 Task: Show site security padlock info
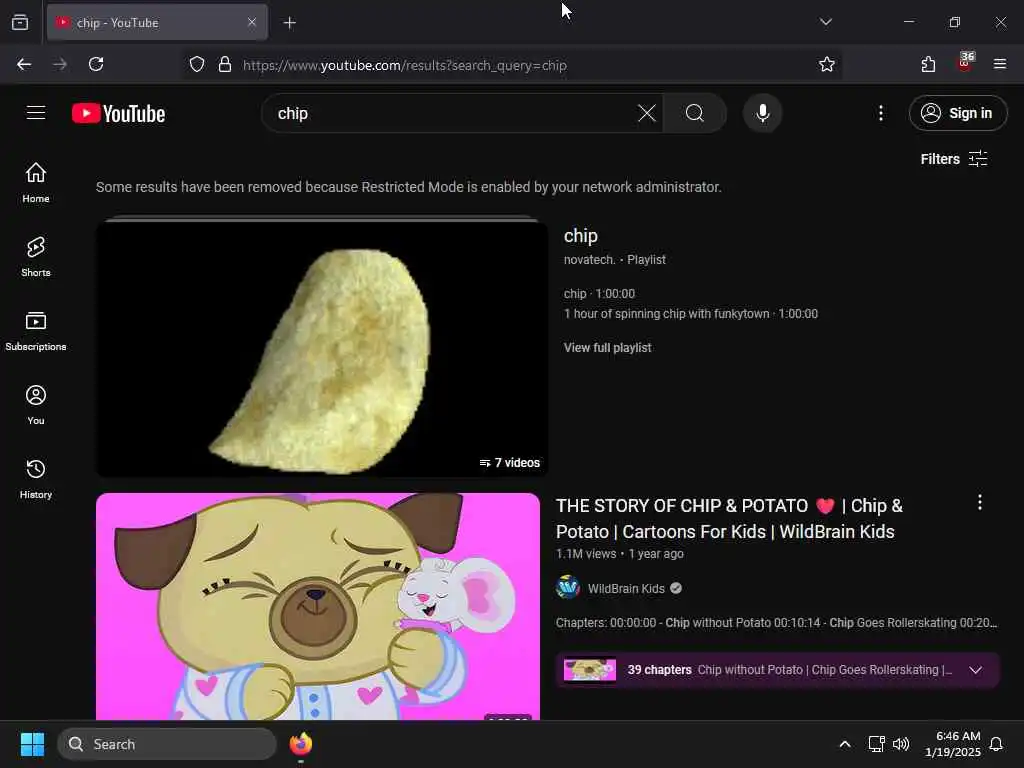(x=225, y=64)
